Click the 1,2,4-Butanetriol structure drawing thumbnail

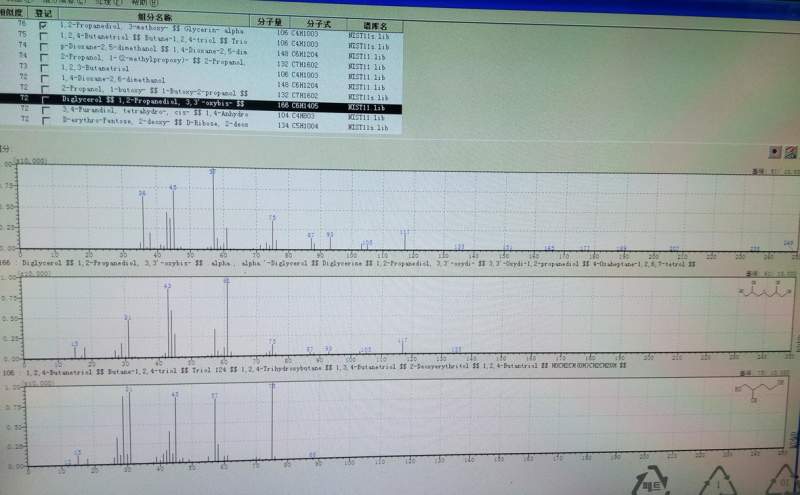point(759,391)
